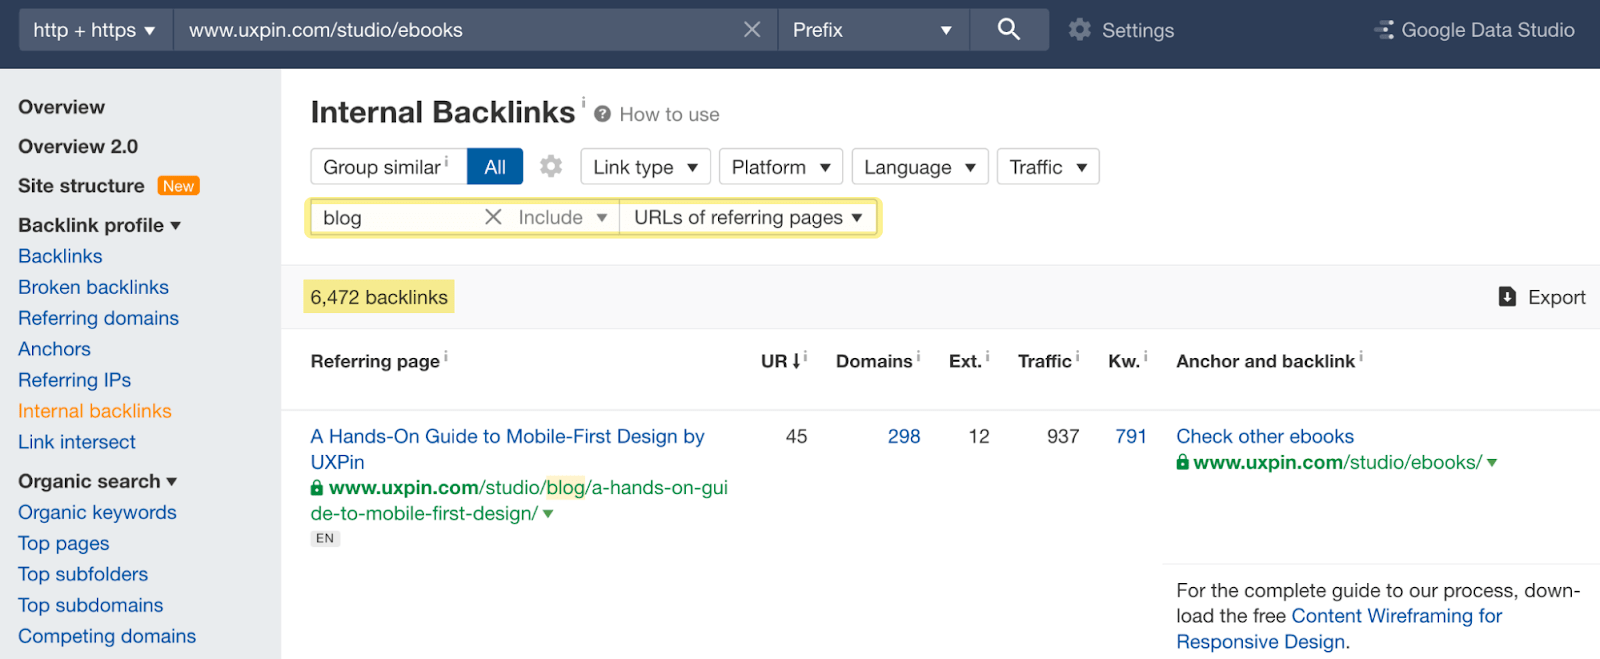
Task: Click the info icon next to Domains header
Action: tap(918, 356)
